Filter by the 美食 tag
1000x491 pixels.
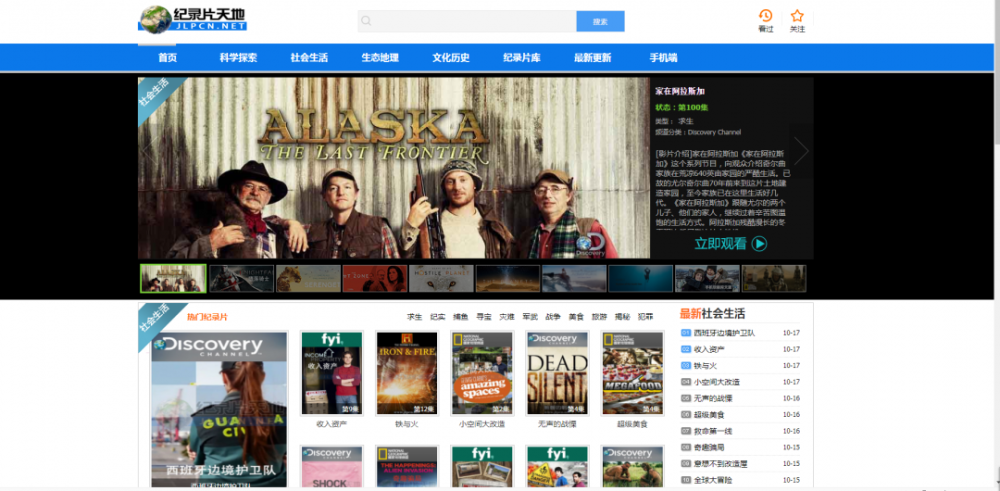576,317
